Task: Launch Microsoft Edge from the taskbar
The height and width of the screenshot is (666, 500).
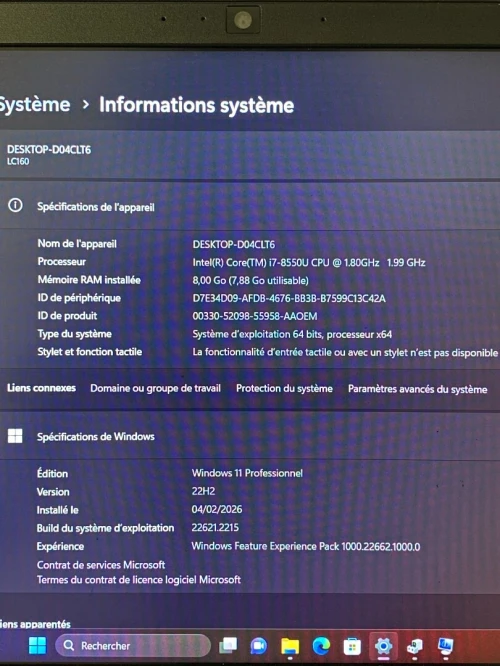Action: click(321, 646)
